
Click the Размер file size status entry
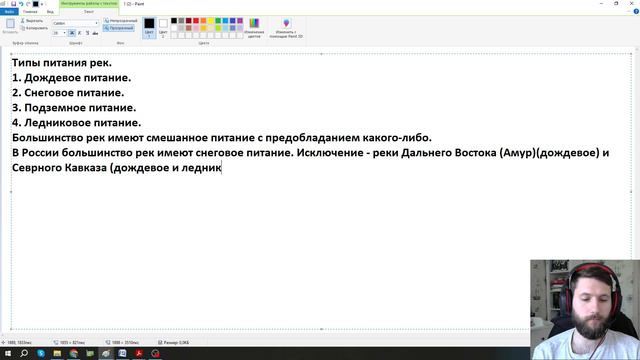pyautogui.click(x=173, y=342)
